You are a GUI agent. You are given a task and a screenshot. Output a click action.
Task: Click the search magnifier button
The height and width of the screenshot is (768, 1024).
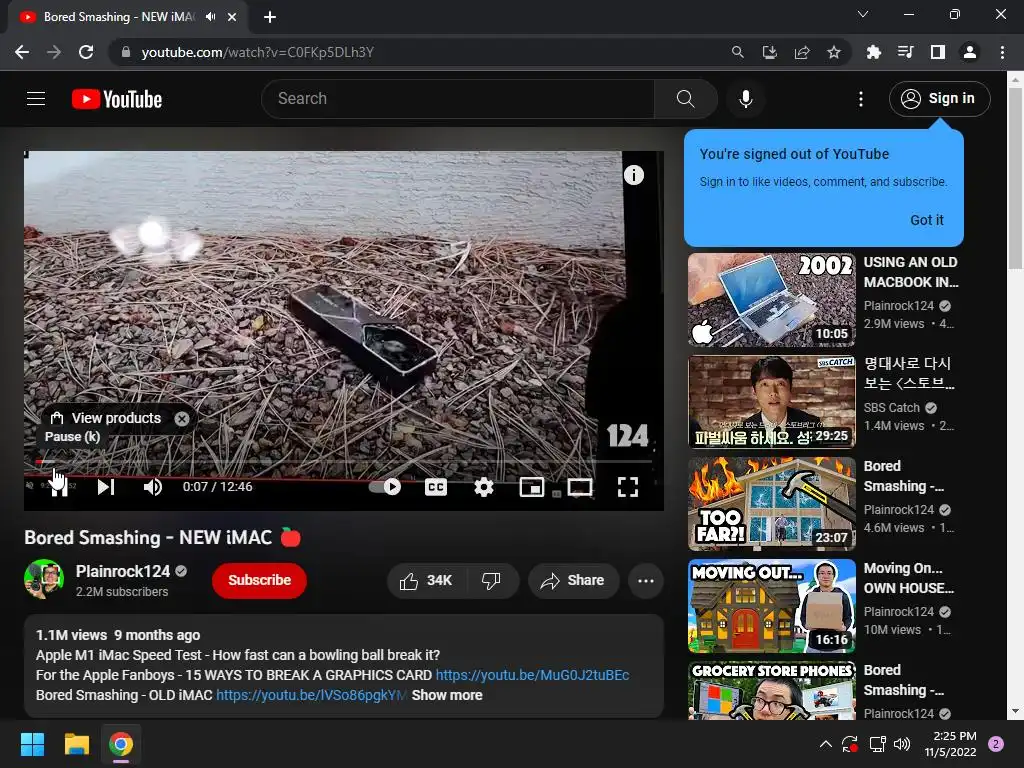tap(685, 99)
